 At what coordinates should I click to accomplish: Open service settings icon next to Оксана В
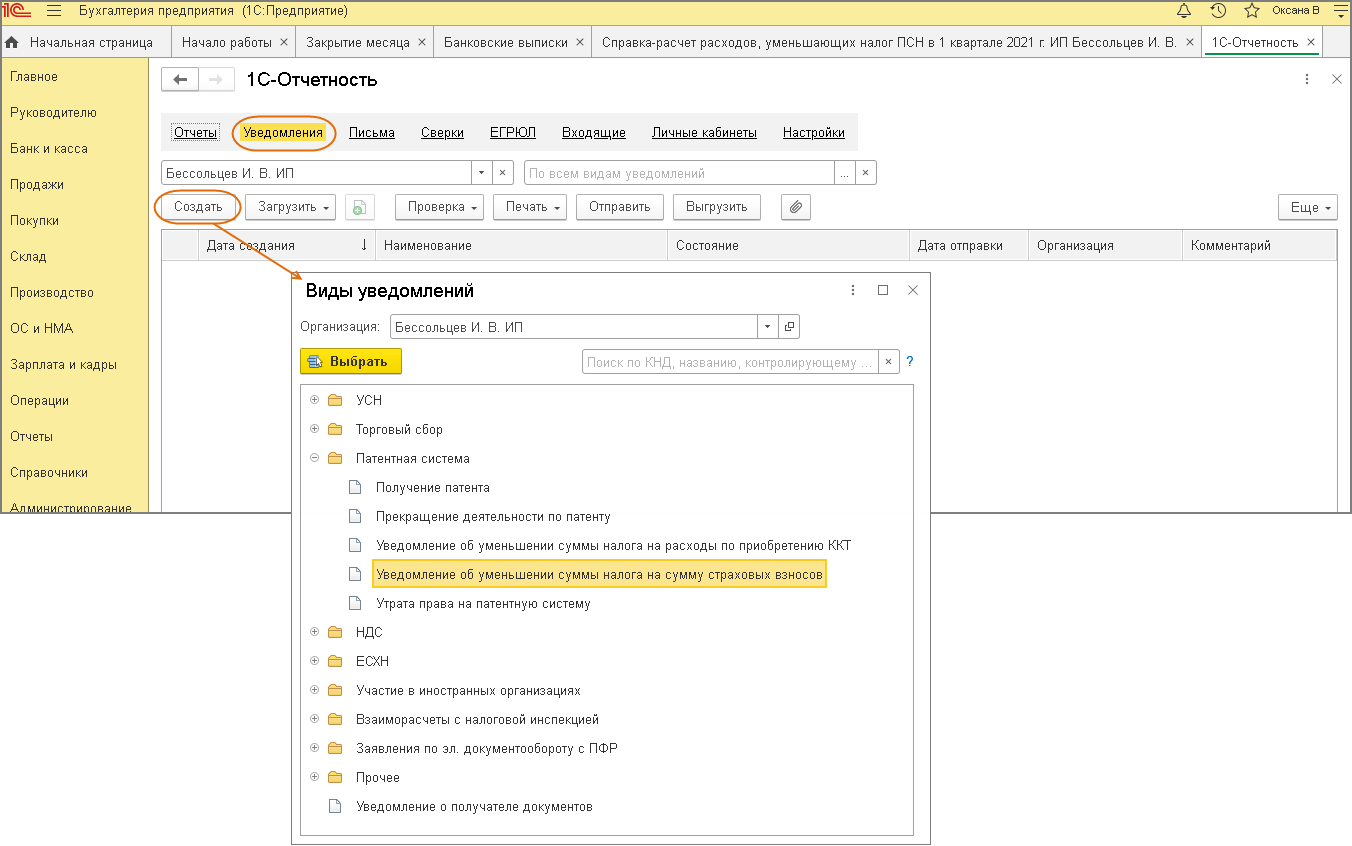[1339, 11]
